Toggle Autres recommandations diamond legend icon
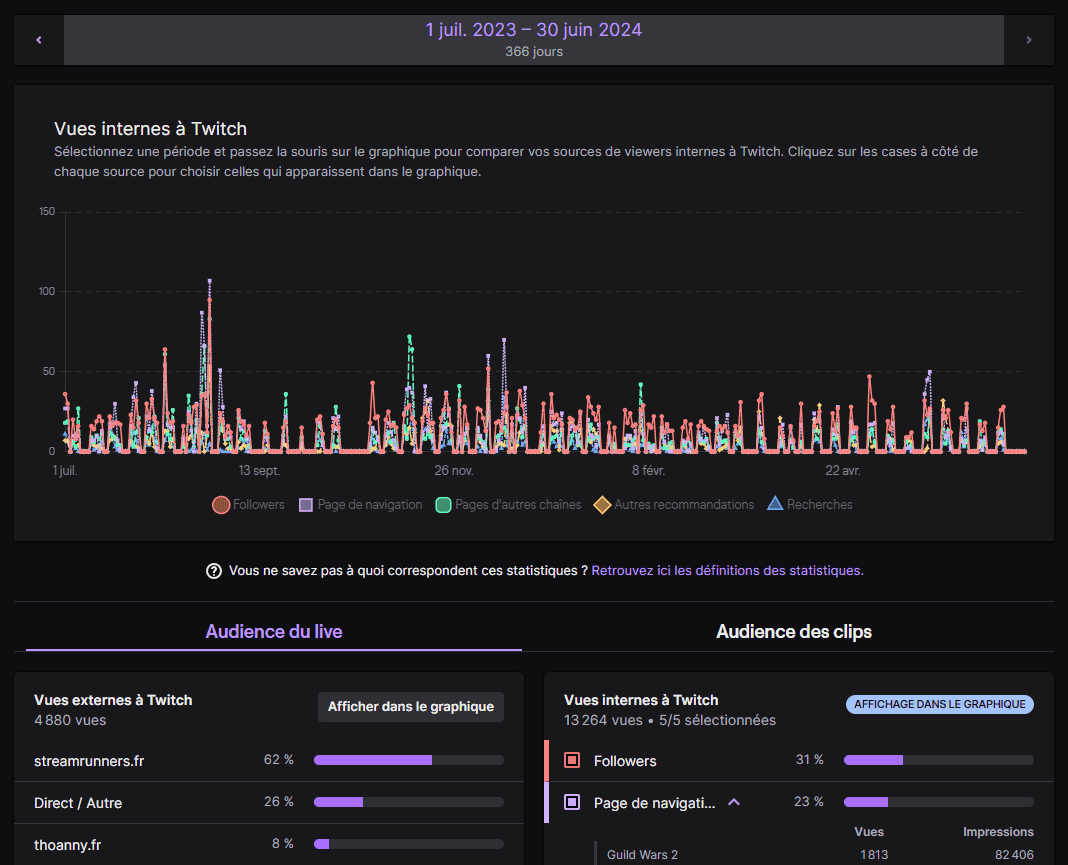The height and width of the screenshot is (865, 1068). coord(602,505)
